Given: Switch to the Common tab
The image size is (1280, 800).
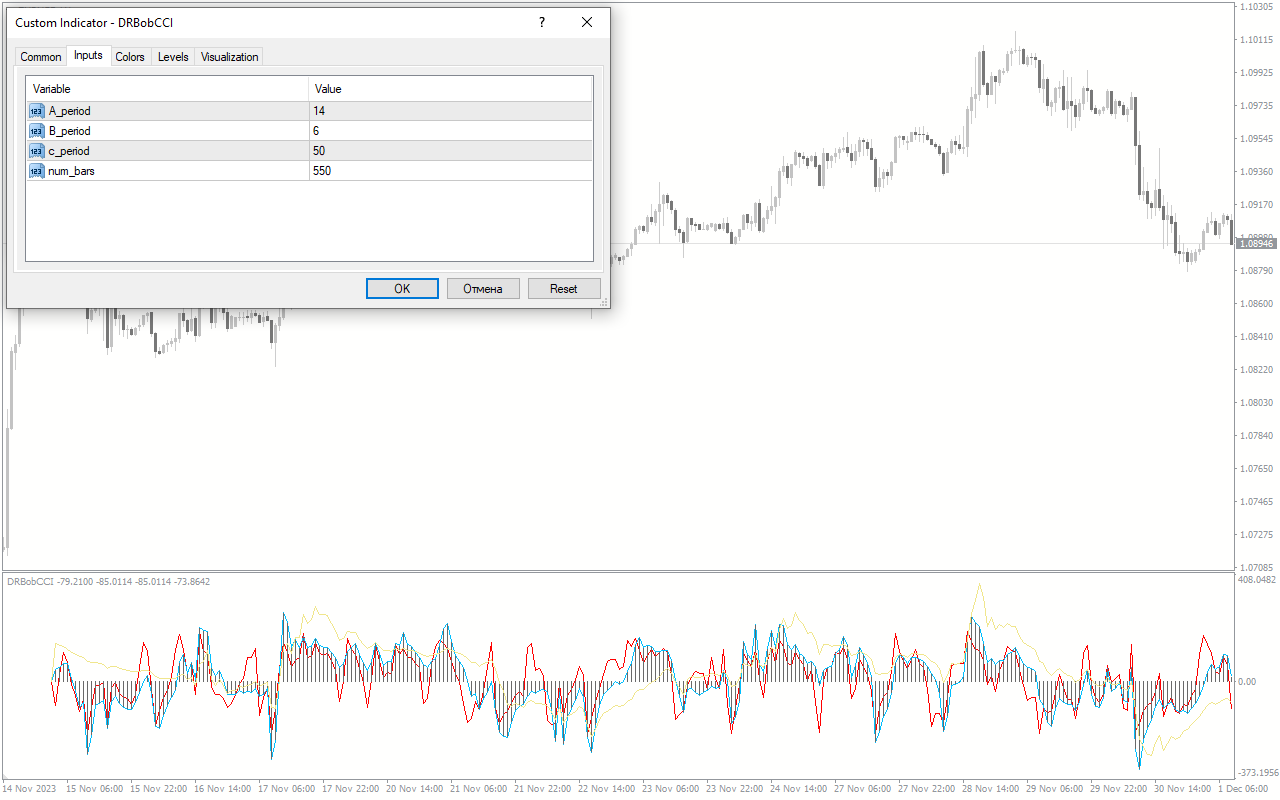Looking at the screenshot, I should pos(41,57).
